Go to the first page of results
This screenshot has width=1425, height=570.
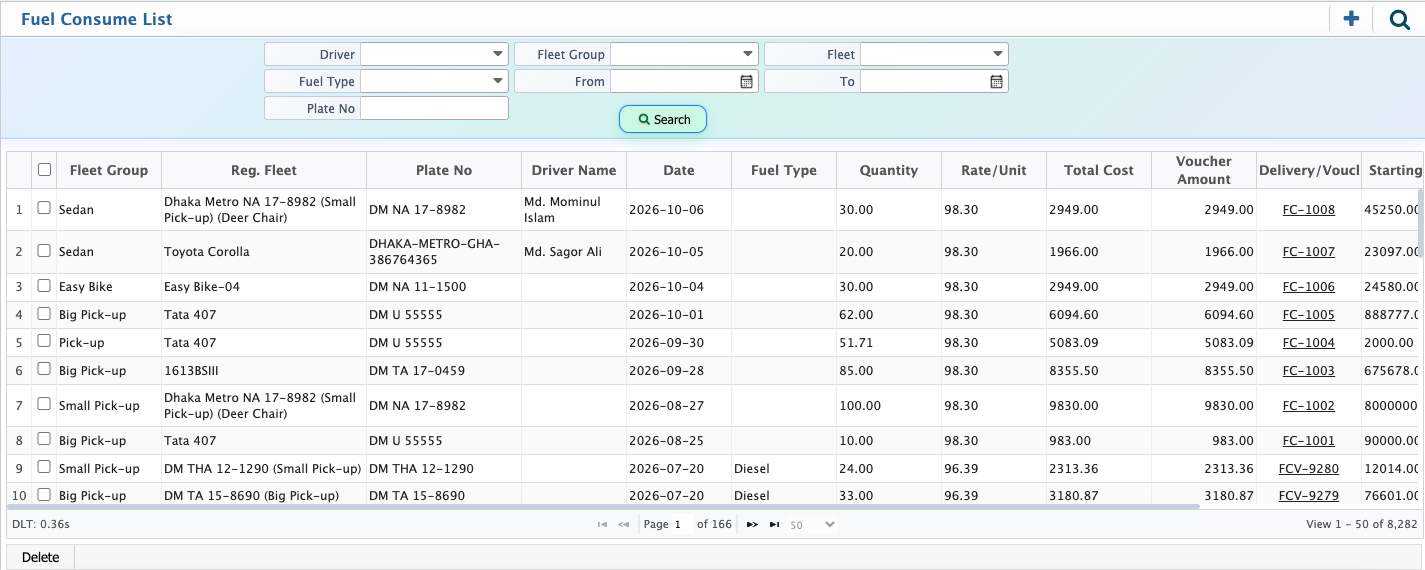[602, 524]
